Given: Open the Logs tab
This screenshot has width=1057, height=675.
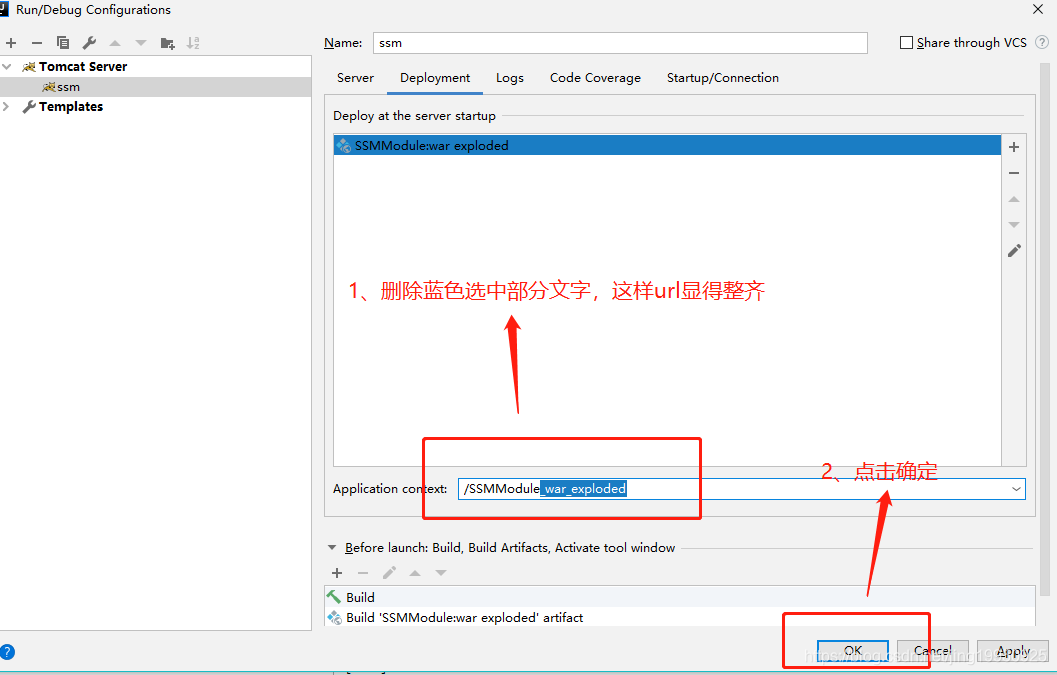Looking at the screenshot, I should click(510, 78).
